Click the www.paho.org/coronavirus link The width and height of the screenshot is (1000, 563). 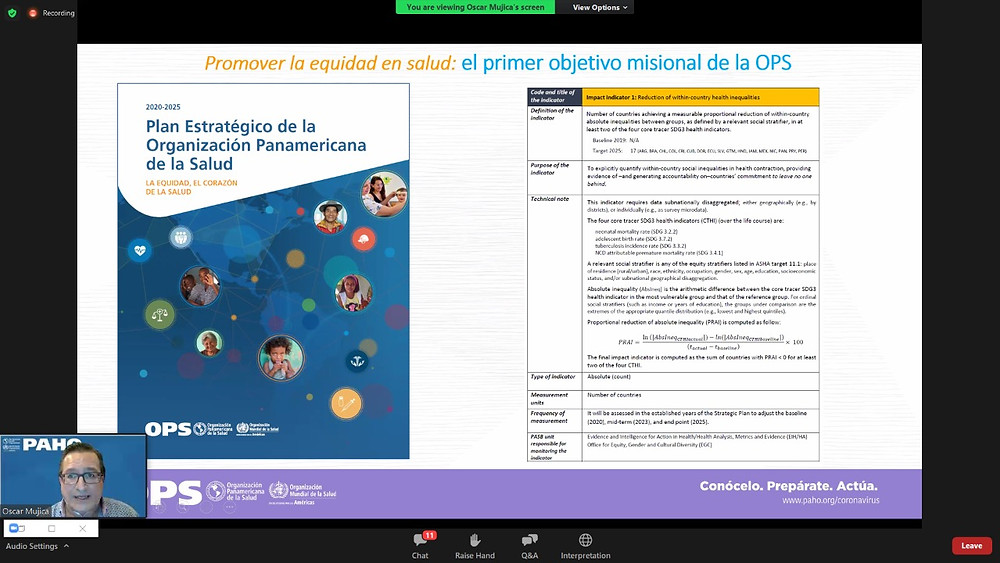click(830, 500)
